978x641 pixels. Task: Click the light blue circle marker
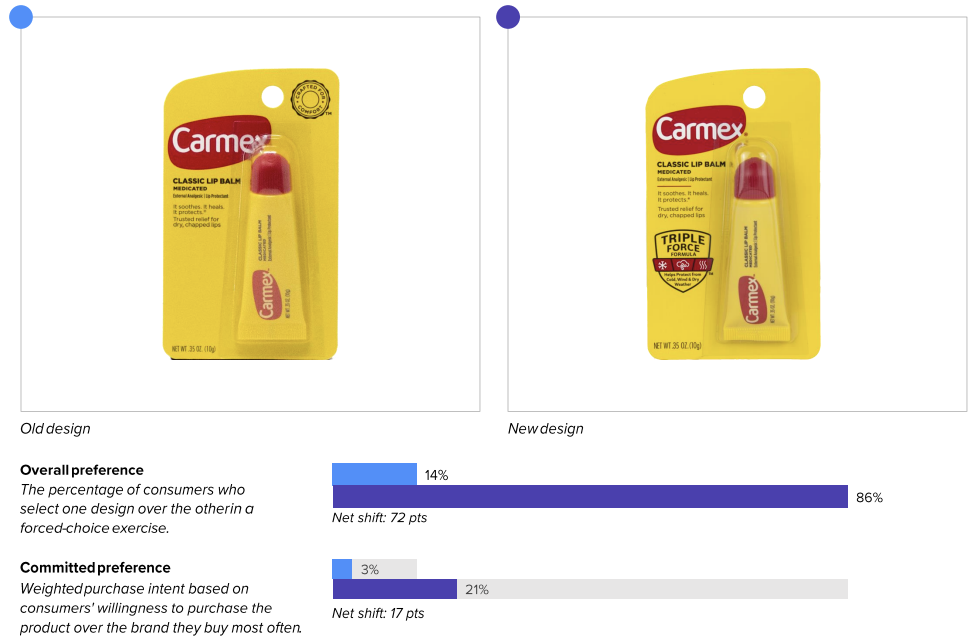pyautogui.click(x=21, y=17)
